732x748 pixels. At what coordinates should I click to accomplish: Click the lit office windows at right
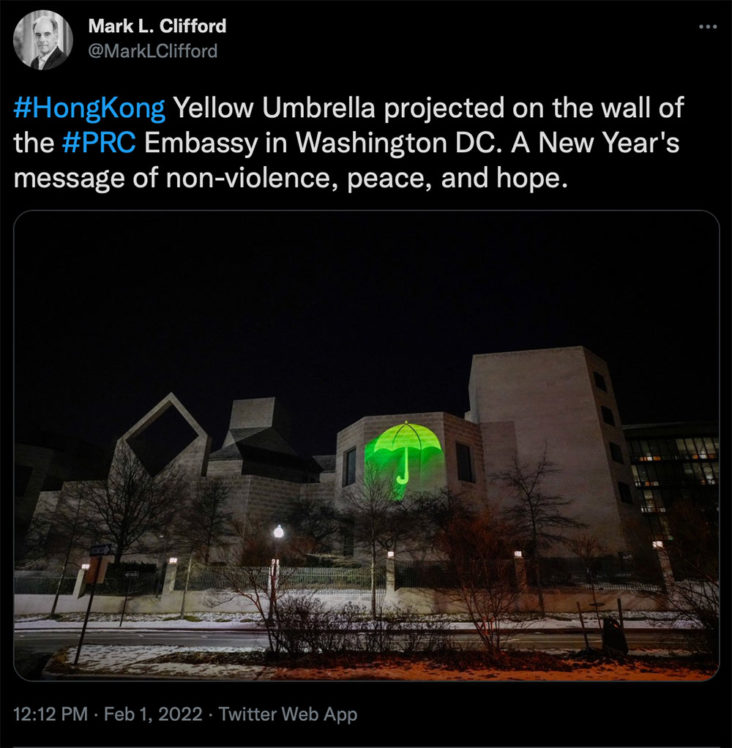click(x=675, y=472)
